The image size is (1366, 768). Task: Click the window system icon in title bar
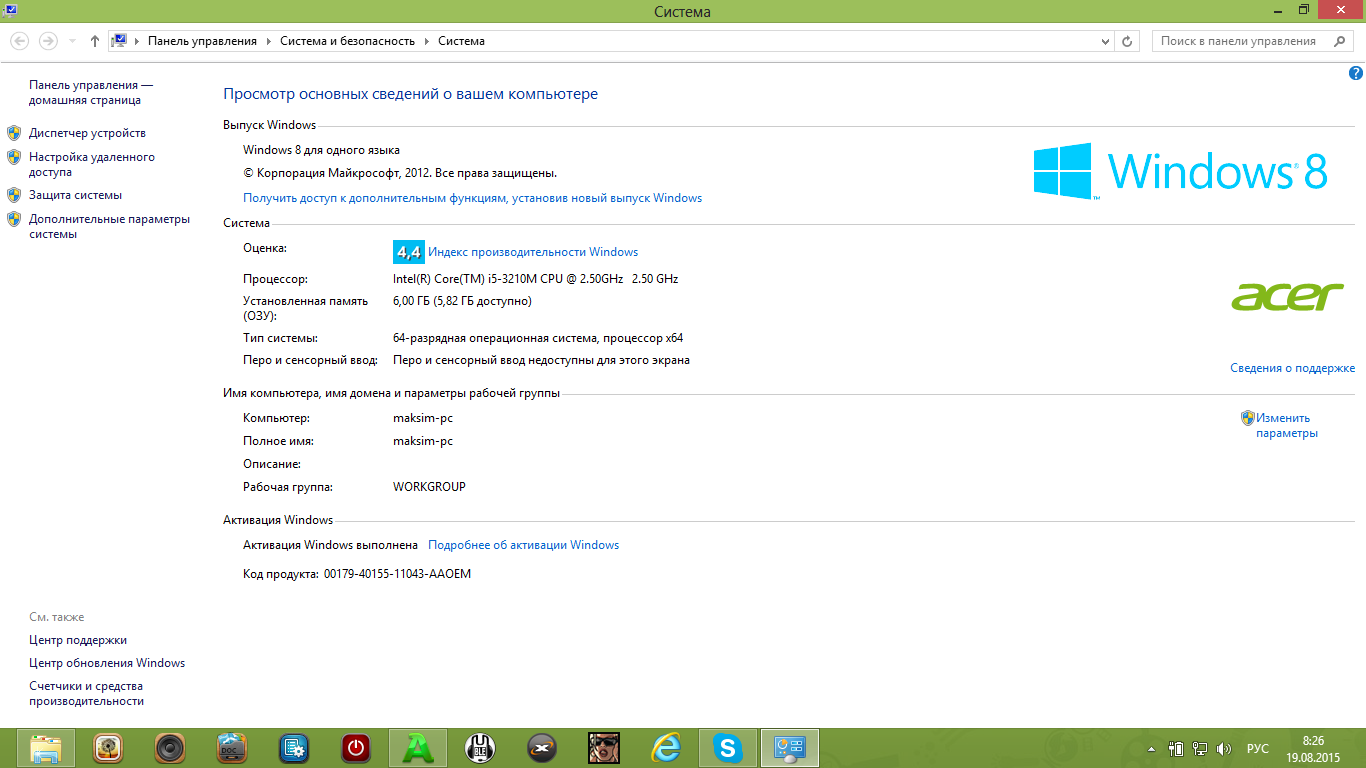pos(10,9)
